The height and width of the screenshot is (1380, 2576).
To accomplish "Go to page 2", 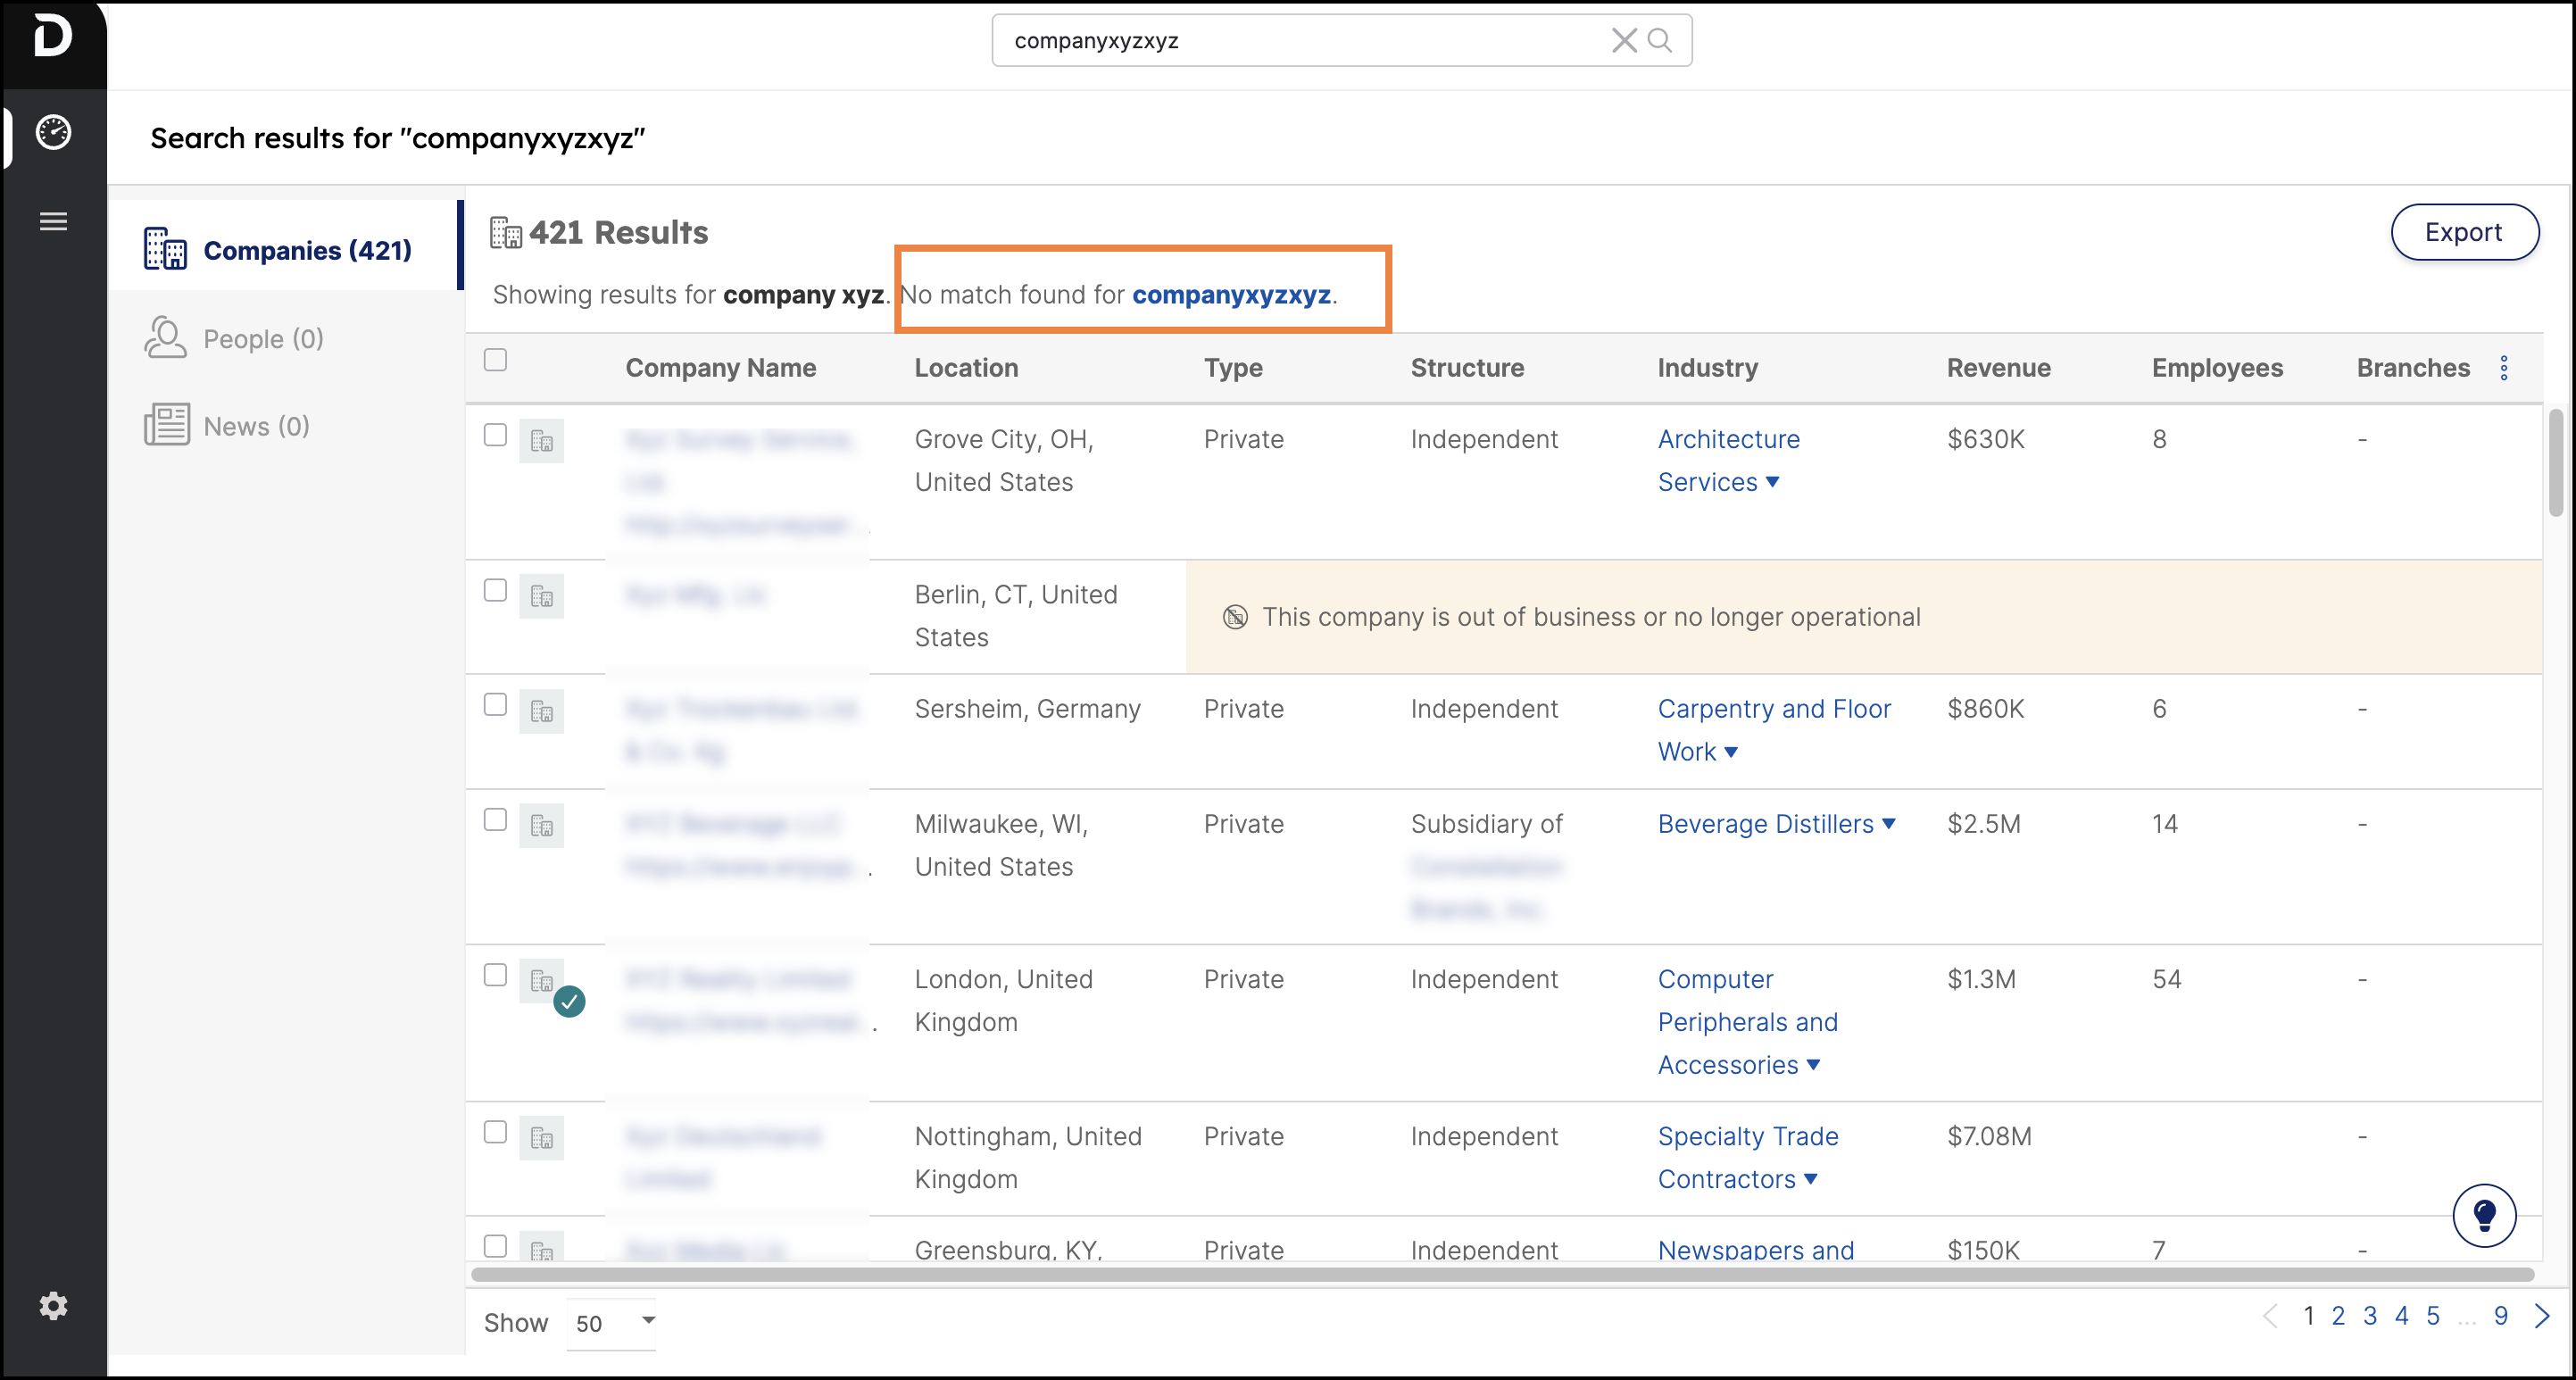I will (x=2338, y=1316).
